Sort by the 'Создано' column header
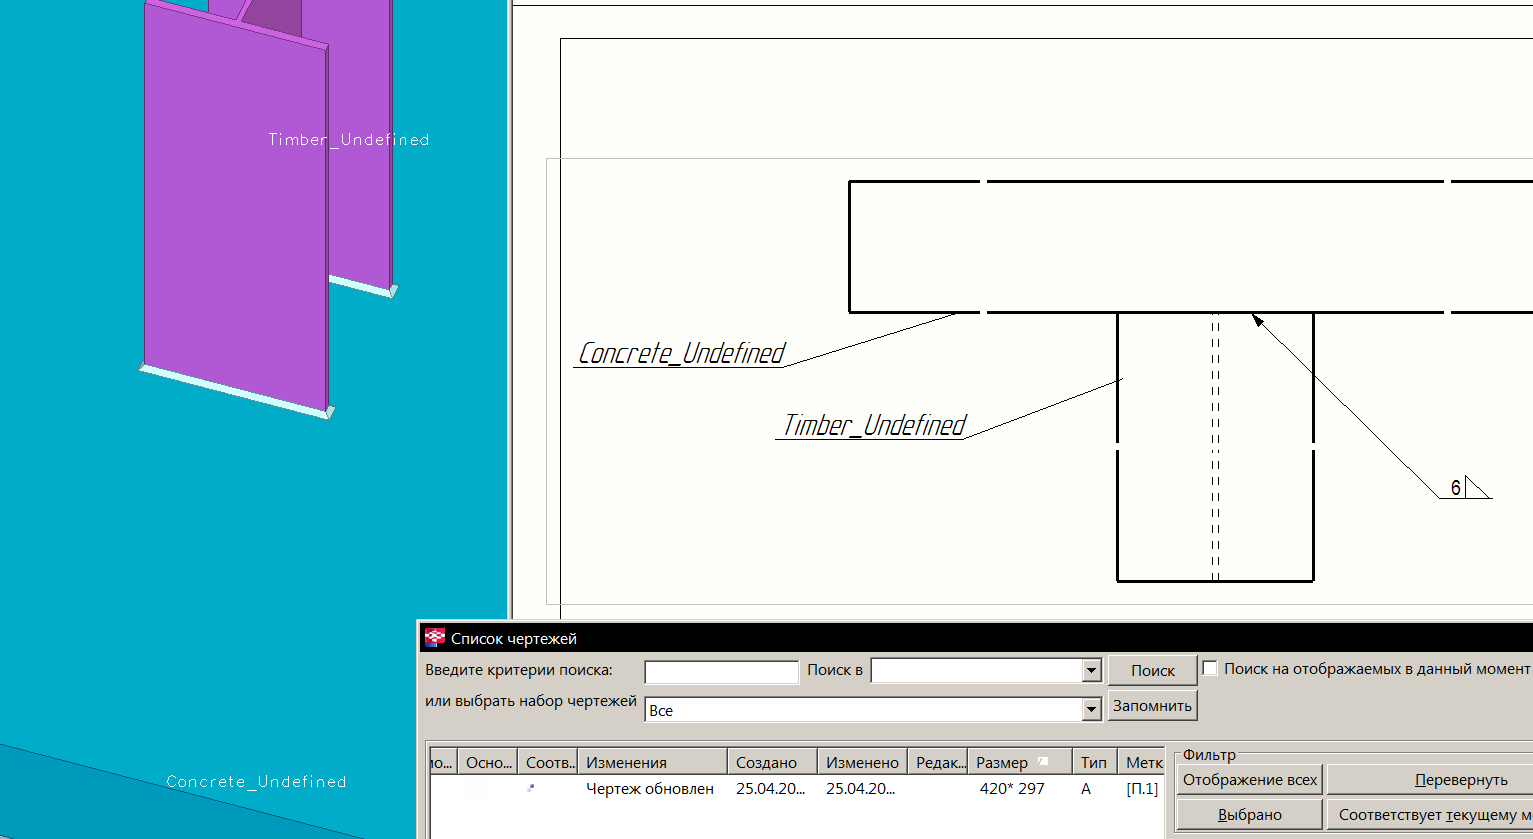 (x=771, y=762)
